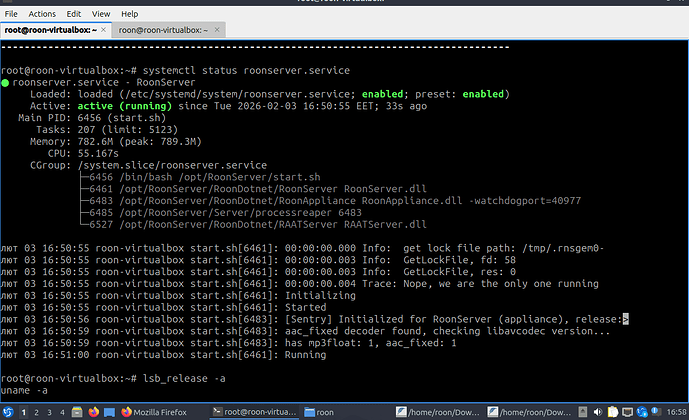Screen dimensions: 689x420
Task: Expand the Help menu
Action: [129, 14]
